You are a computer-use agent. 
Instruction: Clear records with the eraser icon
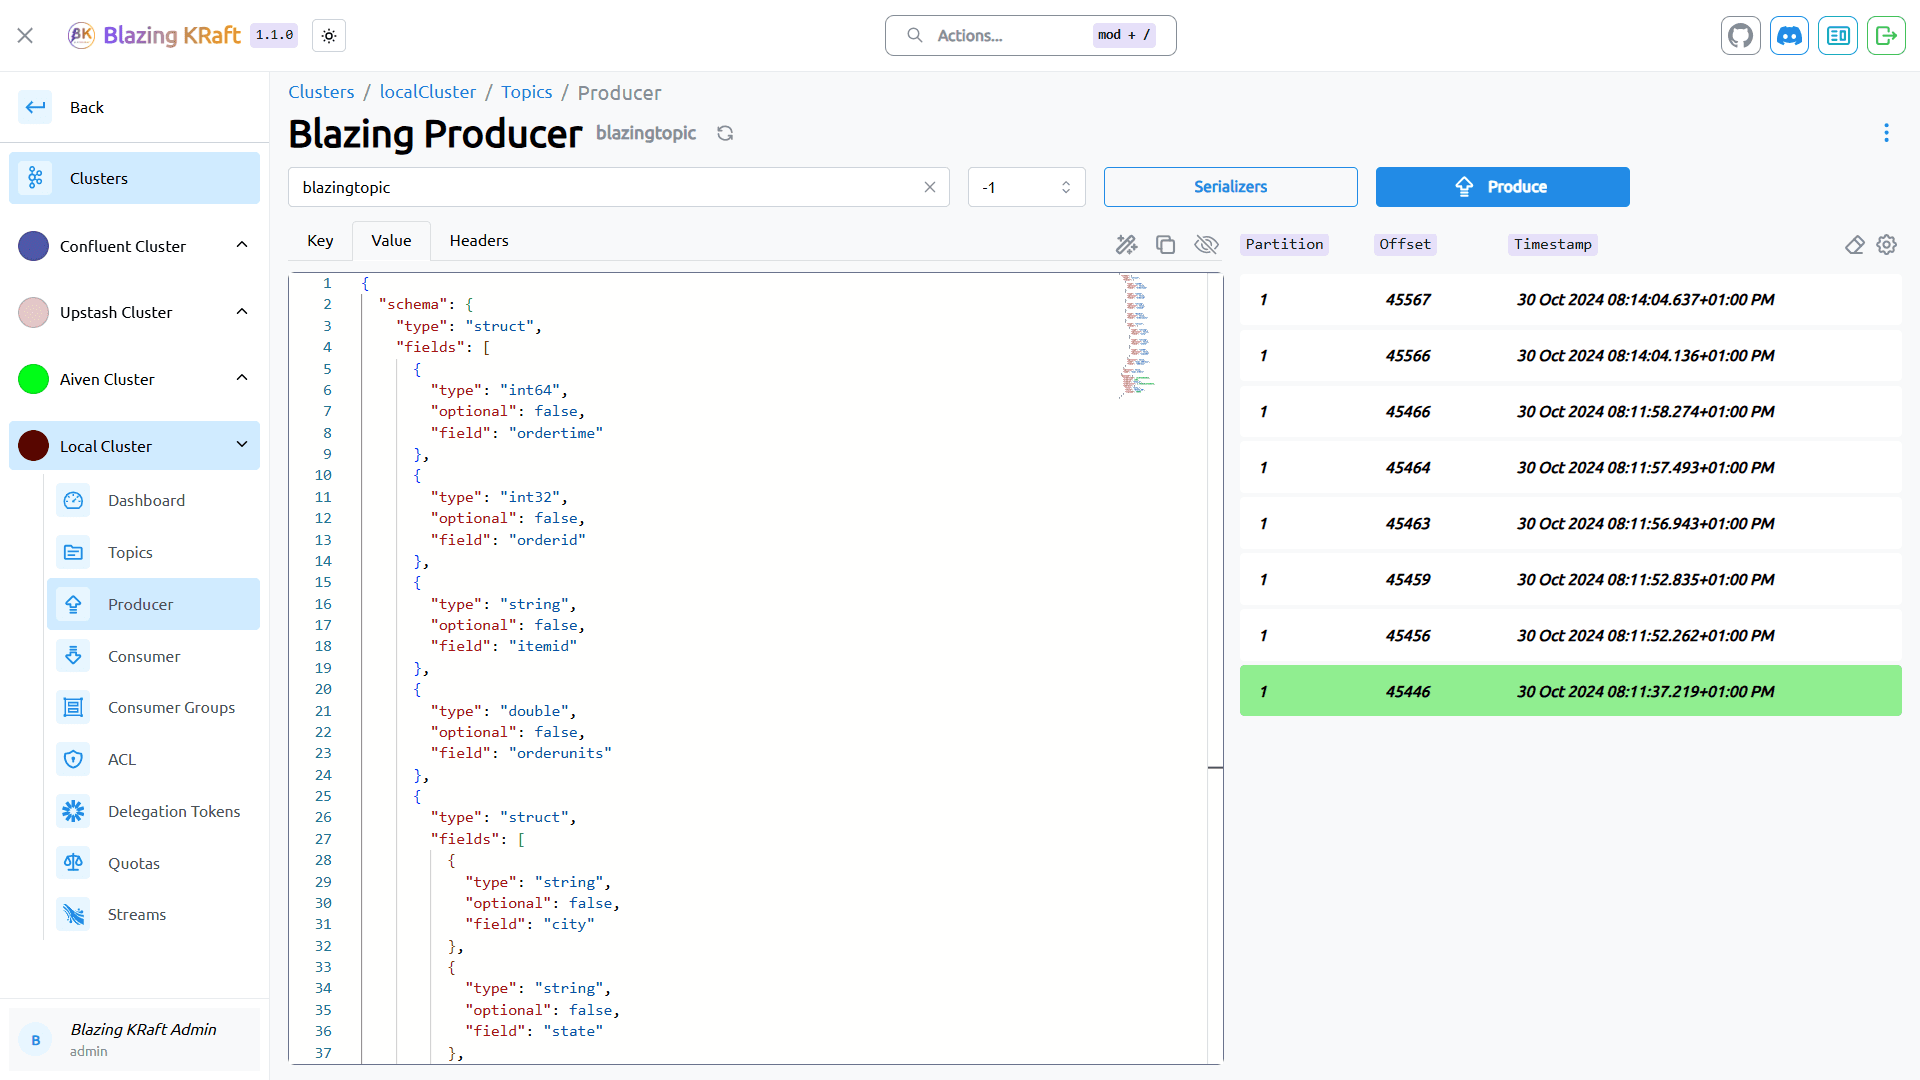tap(1854, 245)
